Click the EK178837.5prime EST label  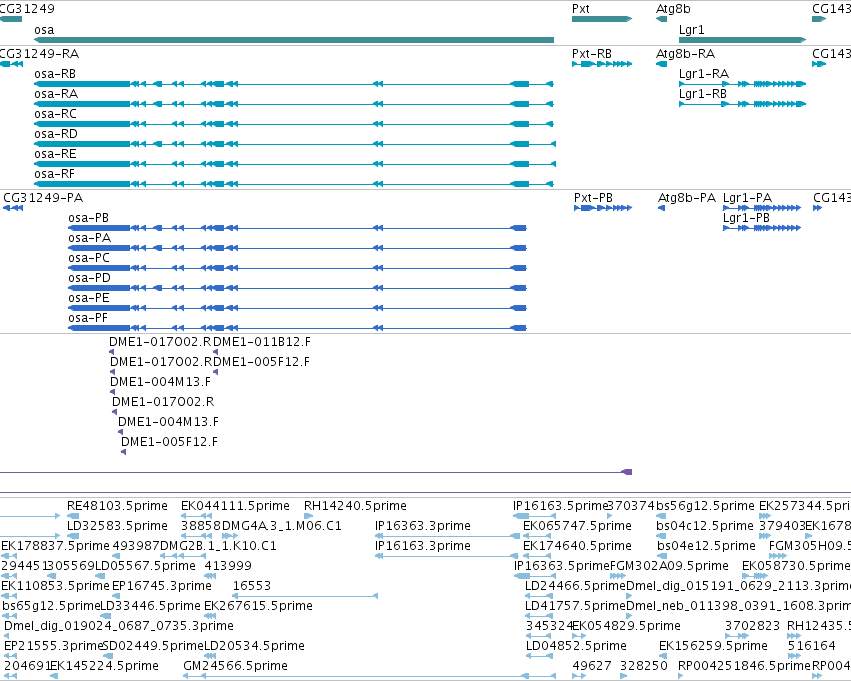click(x=55, y=546)
